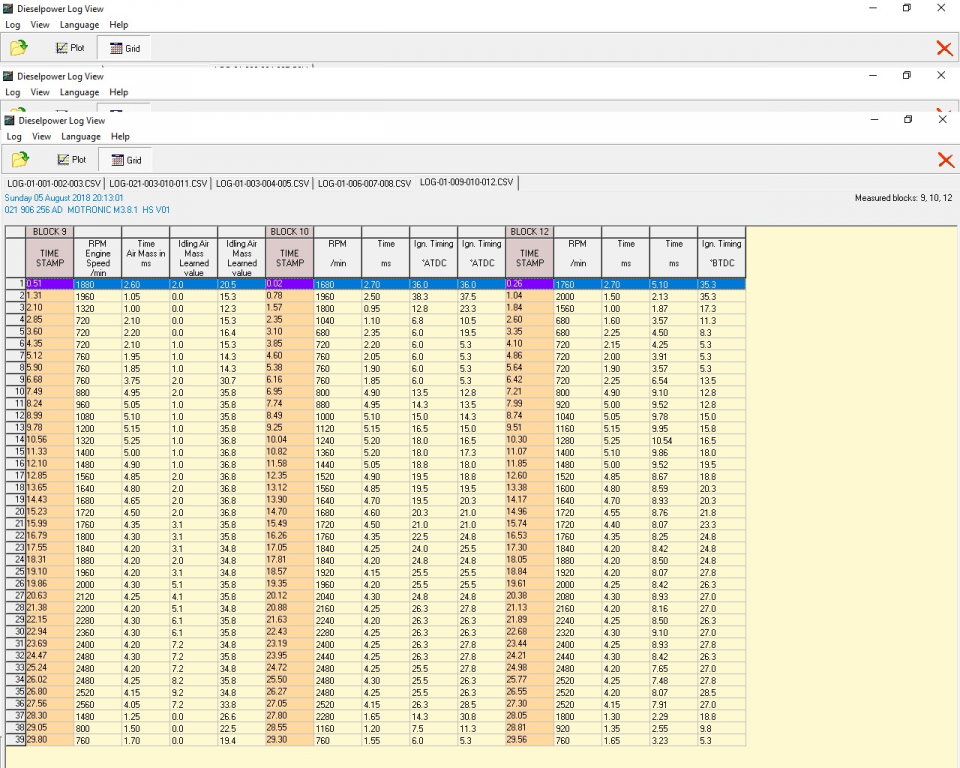
Task: Click the red X icon in the rearmost window toolbar
Action: pyautogui.click(x=944, y=48)
